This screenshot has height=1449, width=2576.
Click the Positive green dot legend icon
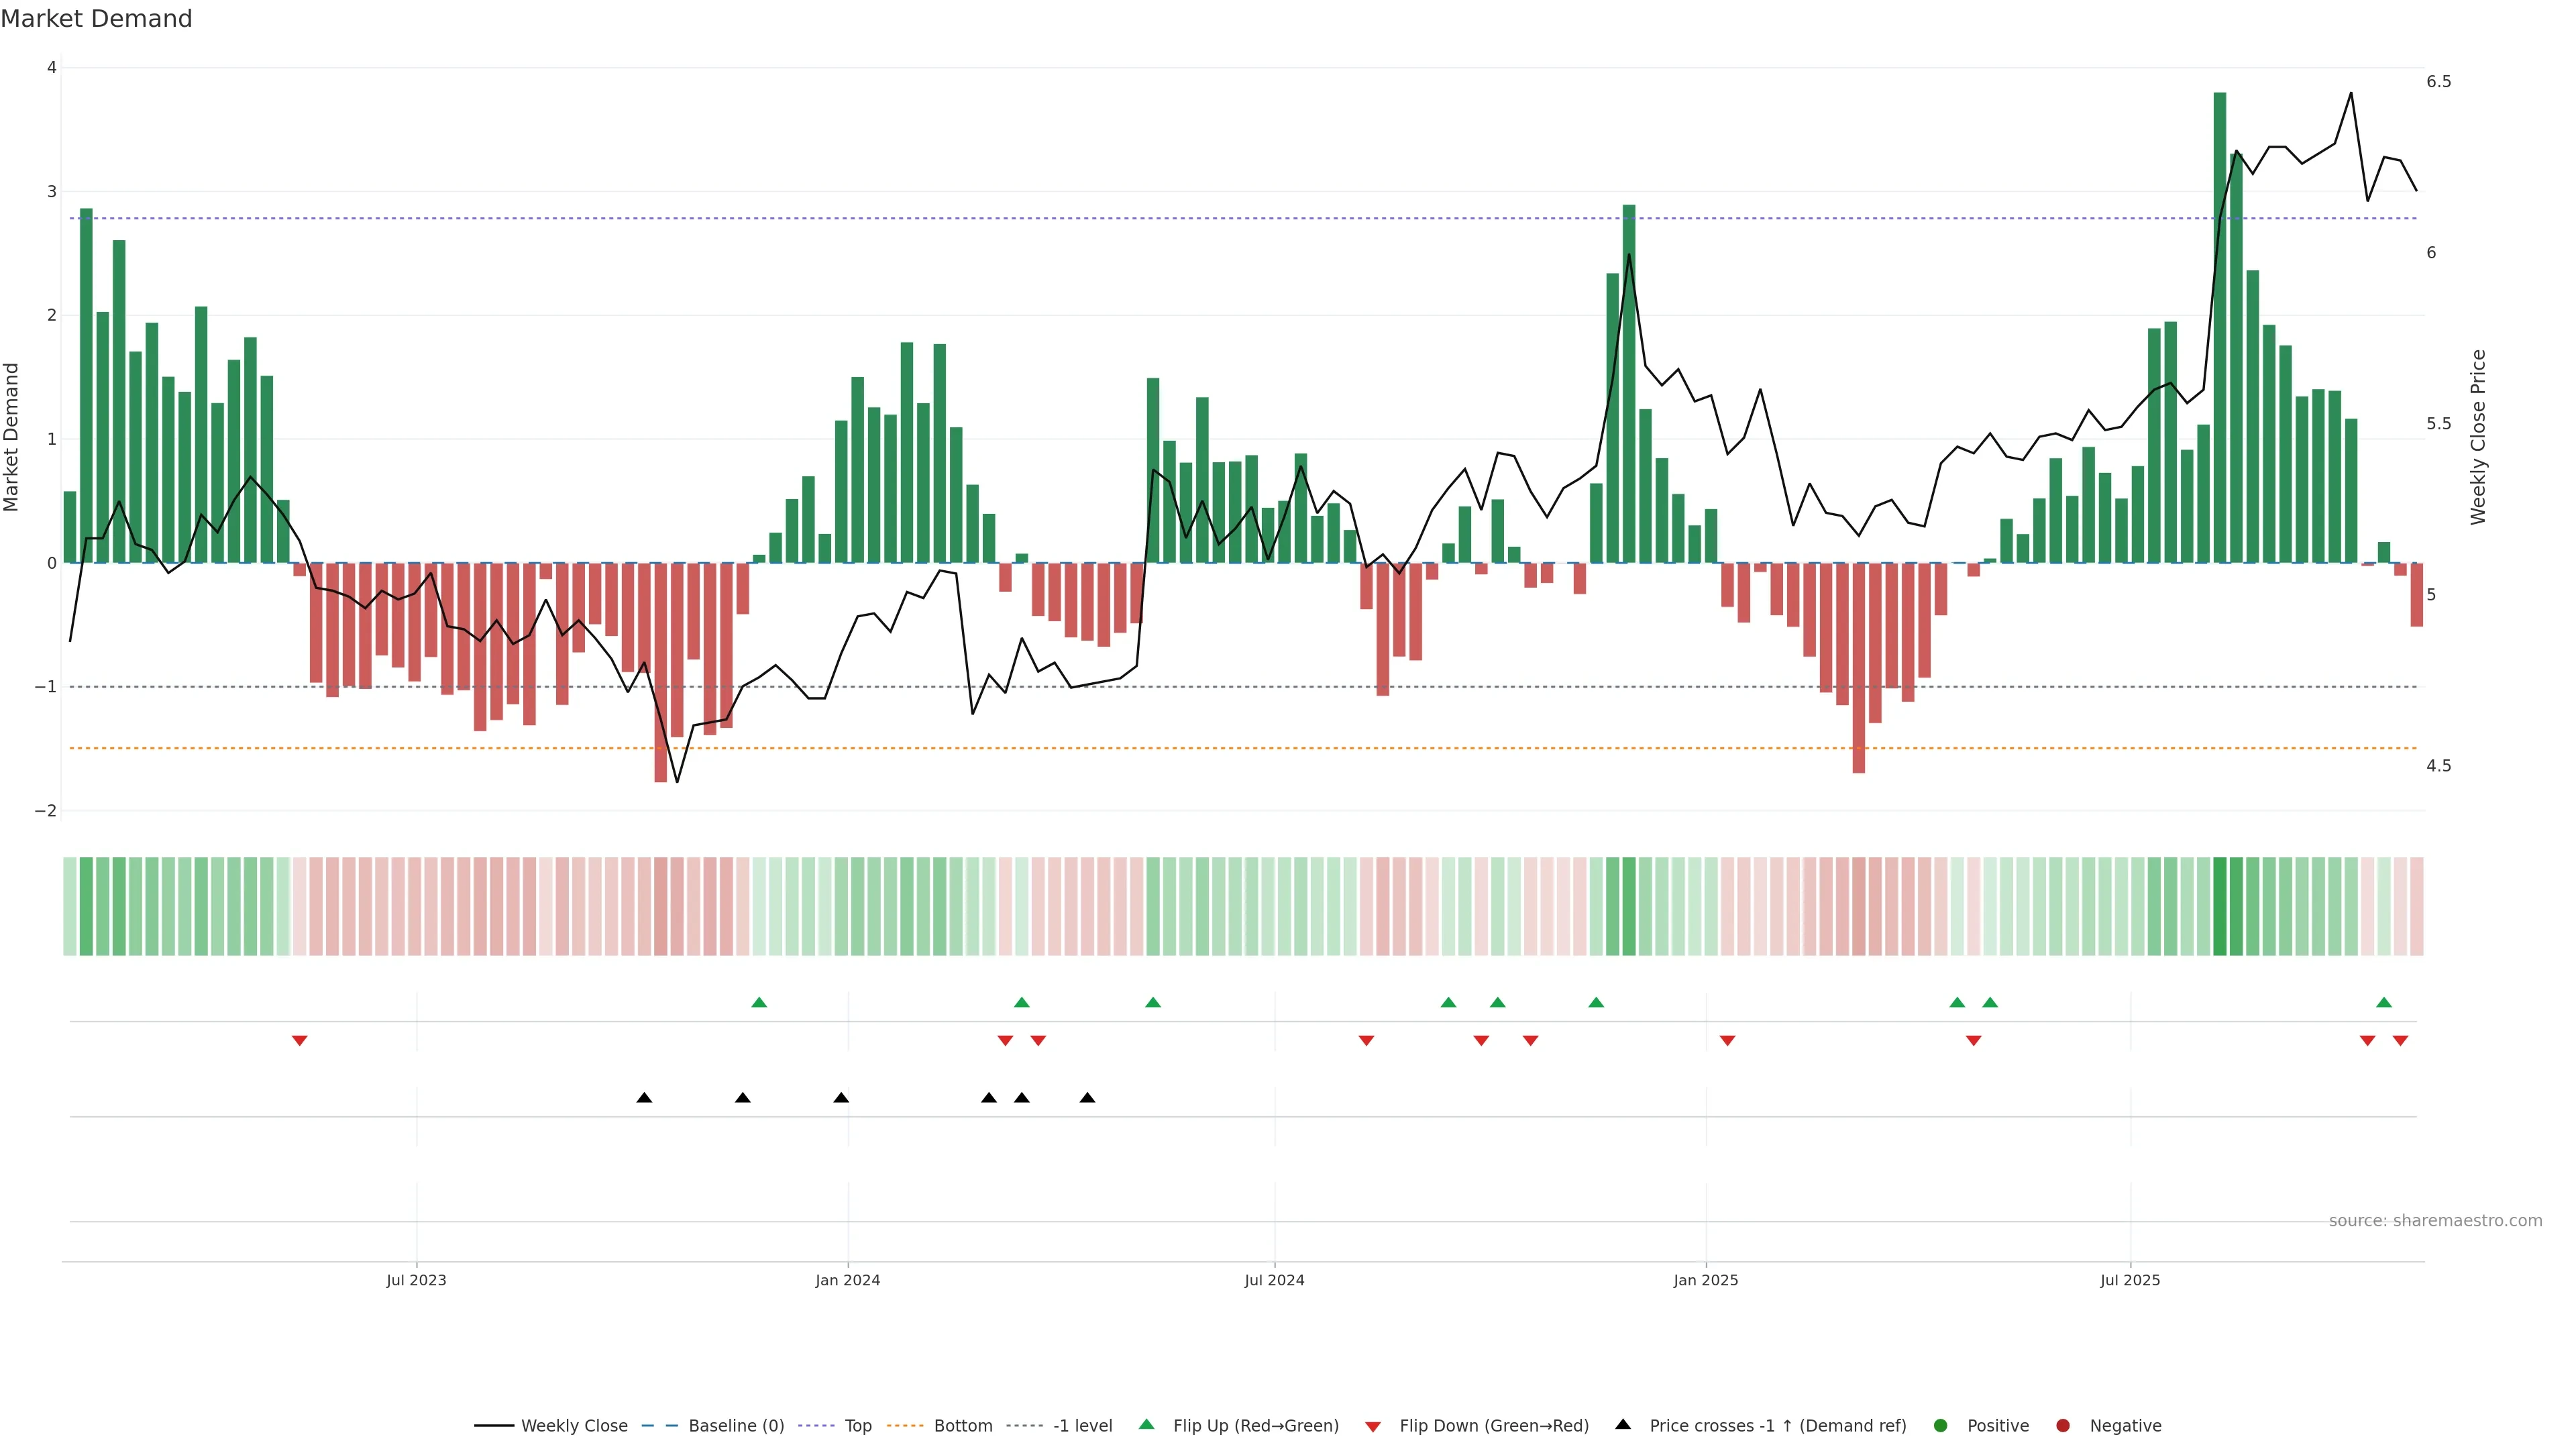pyautogui.click(x=1941, y=1426)
